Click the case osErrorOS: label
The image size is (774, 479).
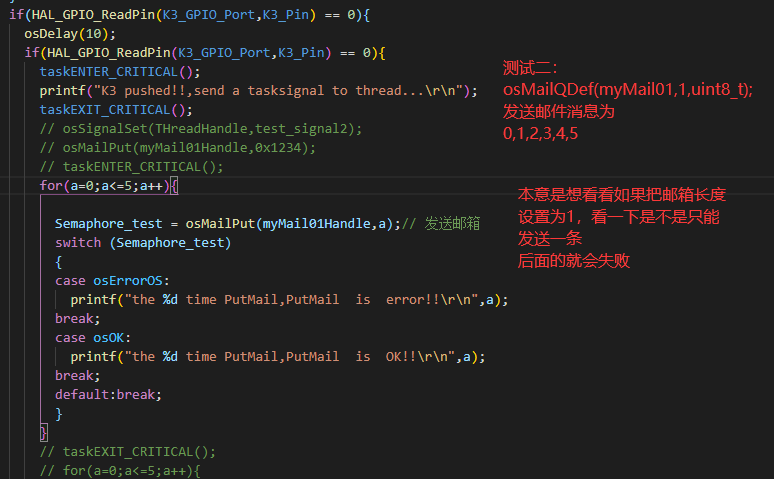(x=112, y=281)
